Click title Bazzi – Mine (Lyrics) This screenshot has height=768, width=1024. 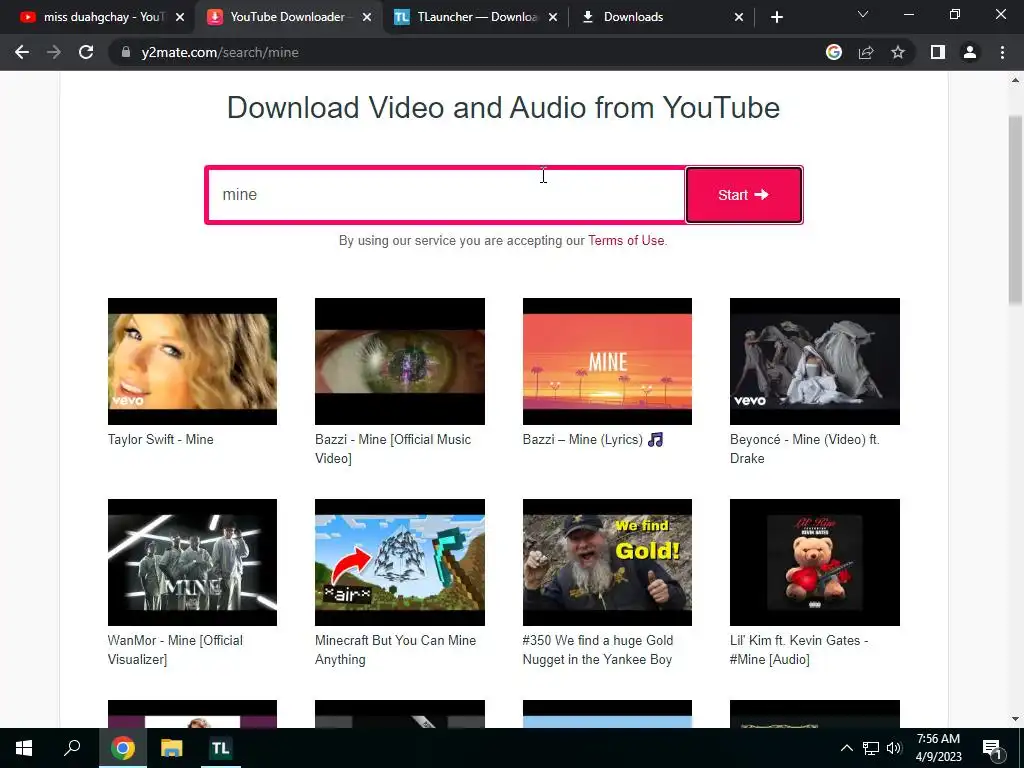coord(593,440)
